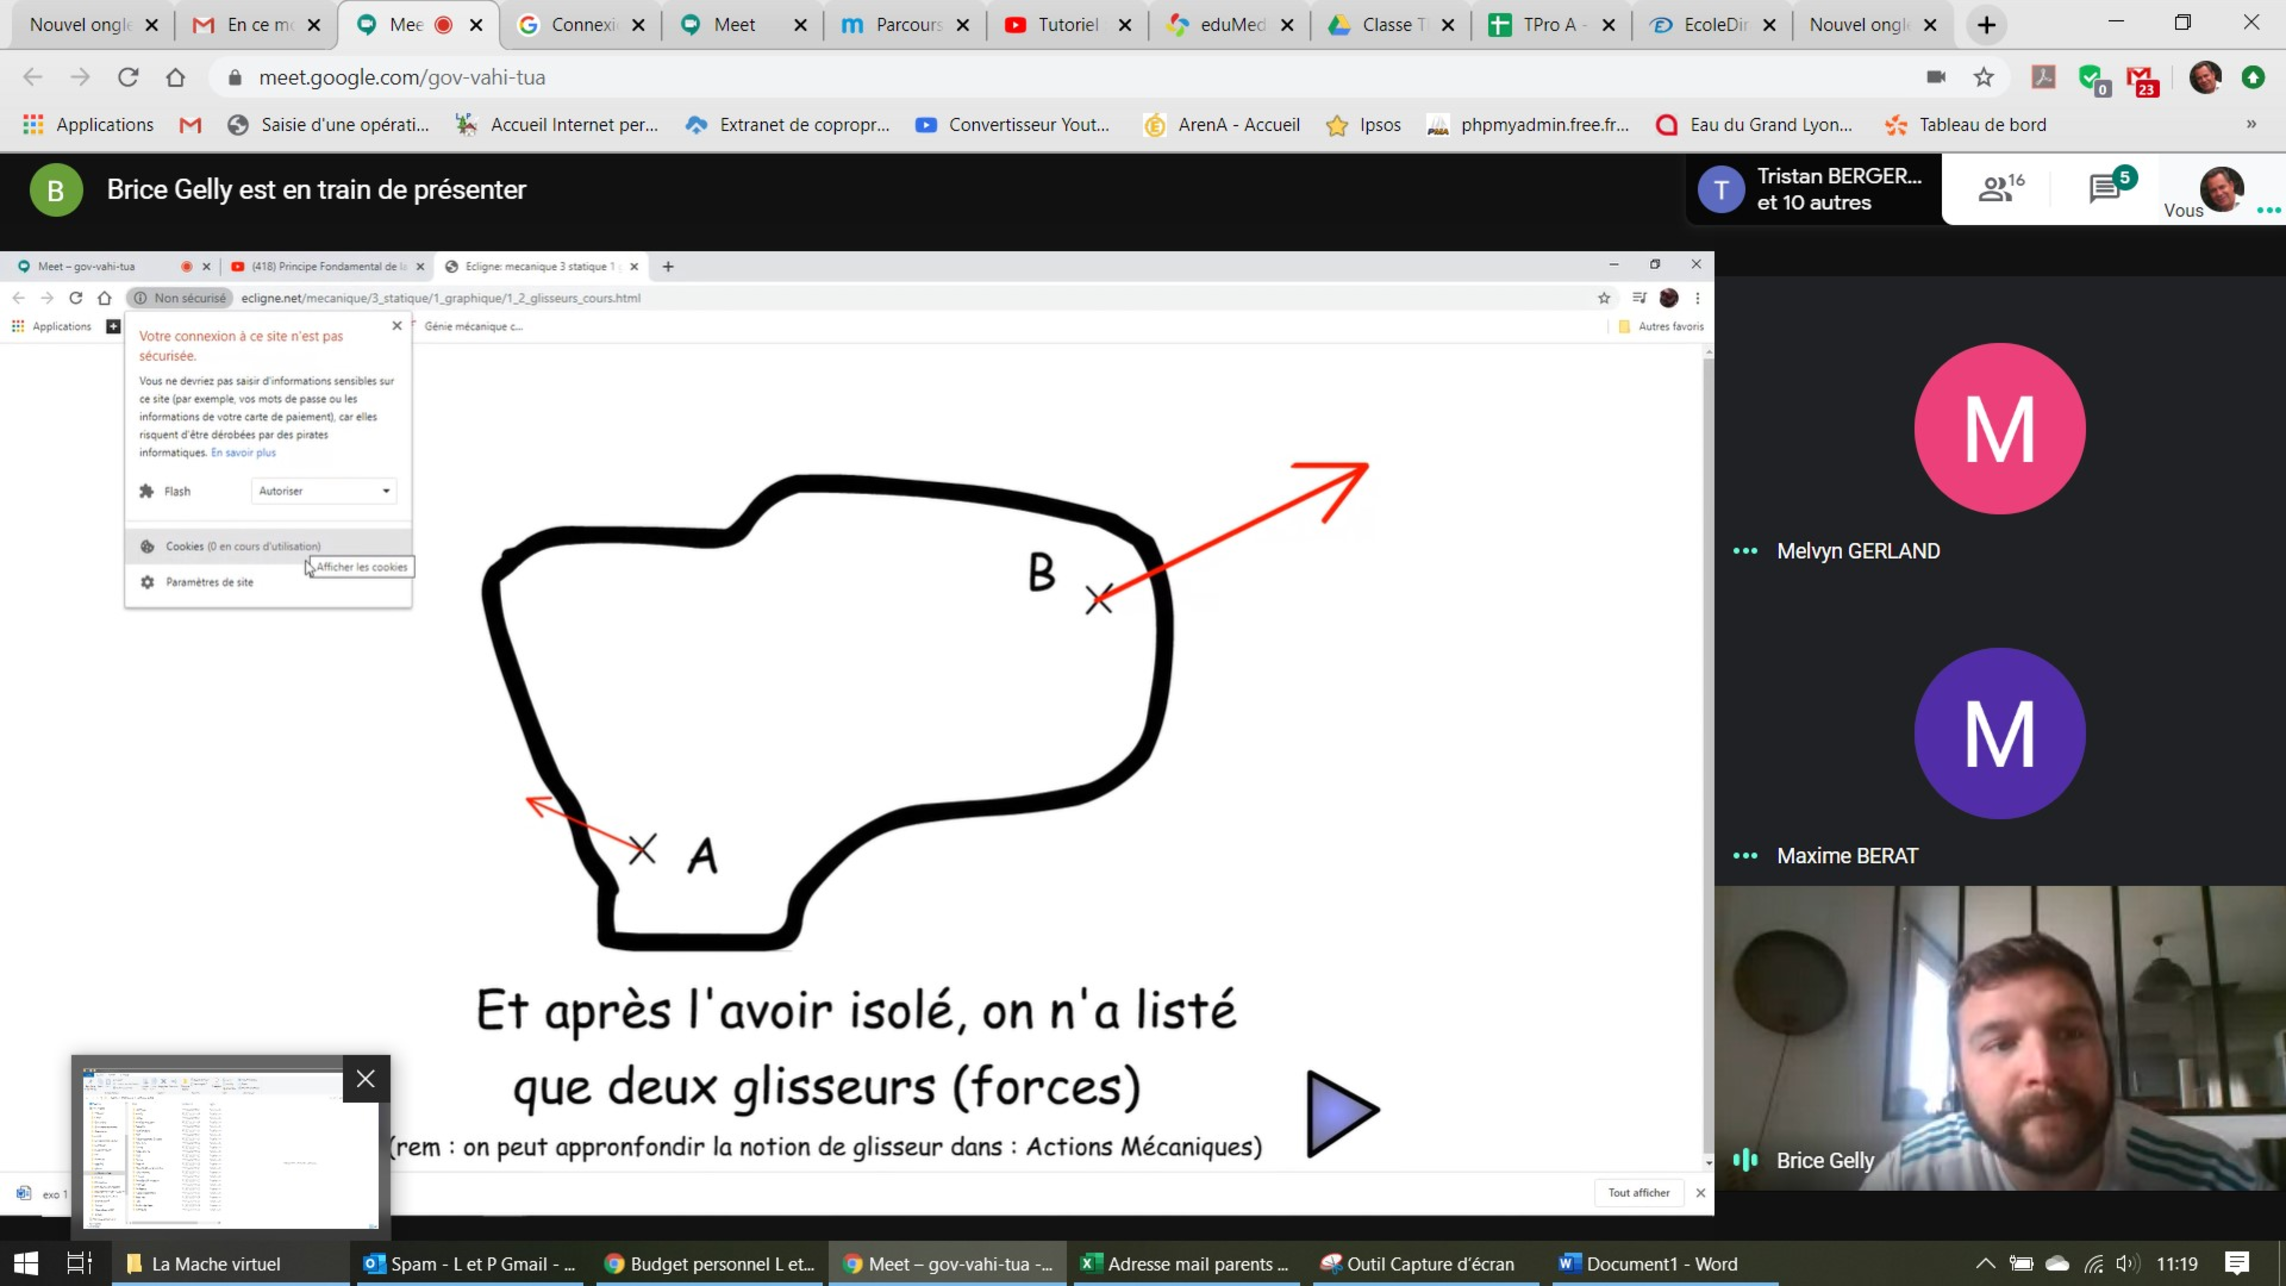Switch to the EcoleDirecte tab

[x=1713, y=25]
